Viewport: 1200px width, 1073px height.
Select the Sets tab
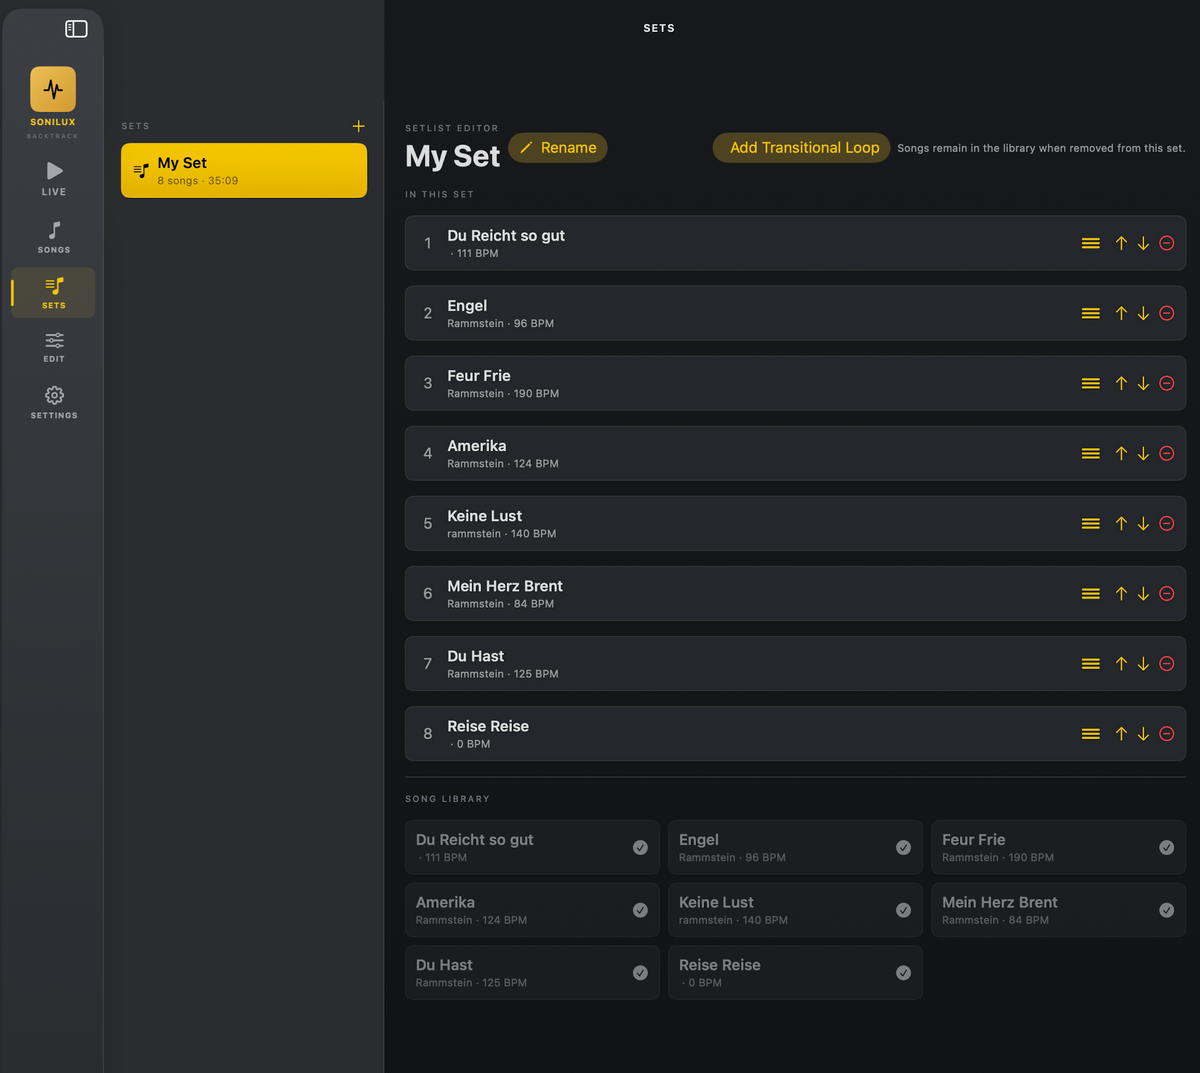54,293
